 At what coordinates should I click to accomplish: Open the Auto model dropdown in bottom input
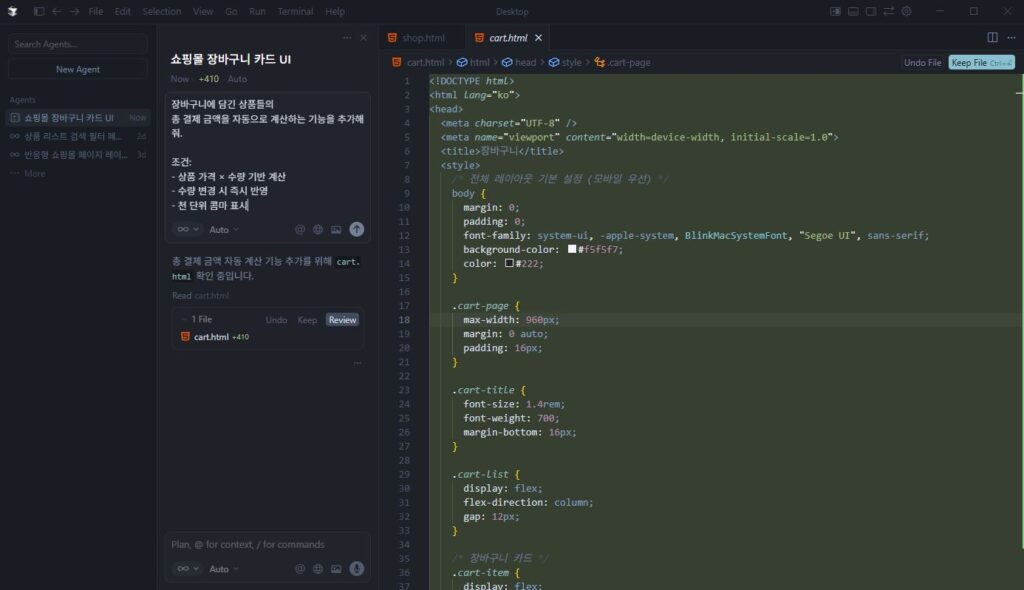click(x=223, y=569)
